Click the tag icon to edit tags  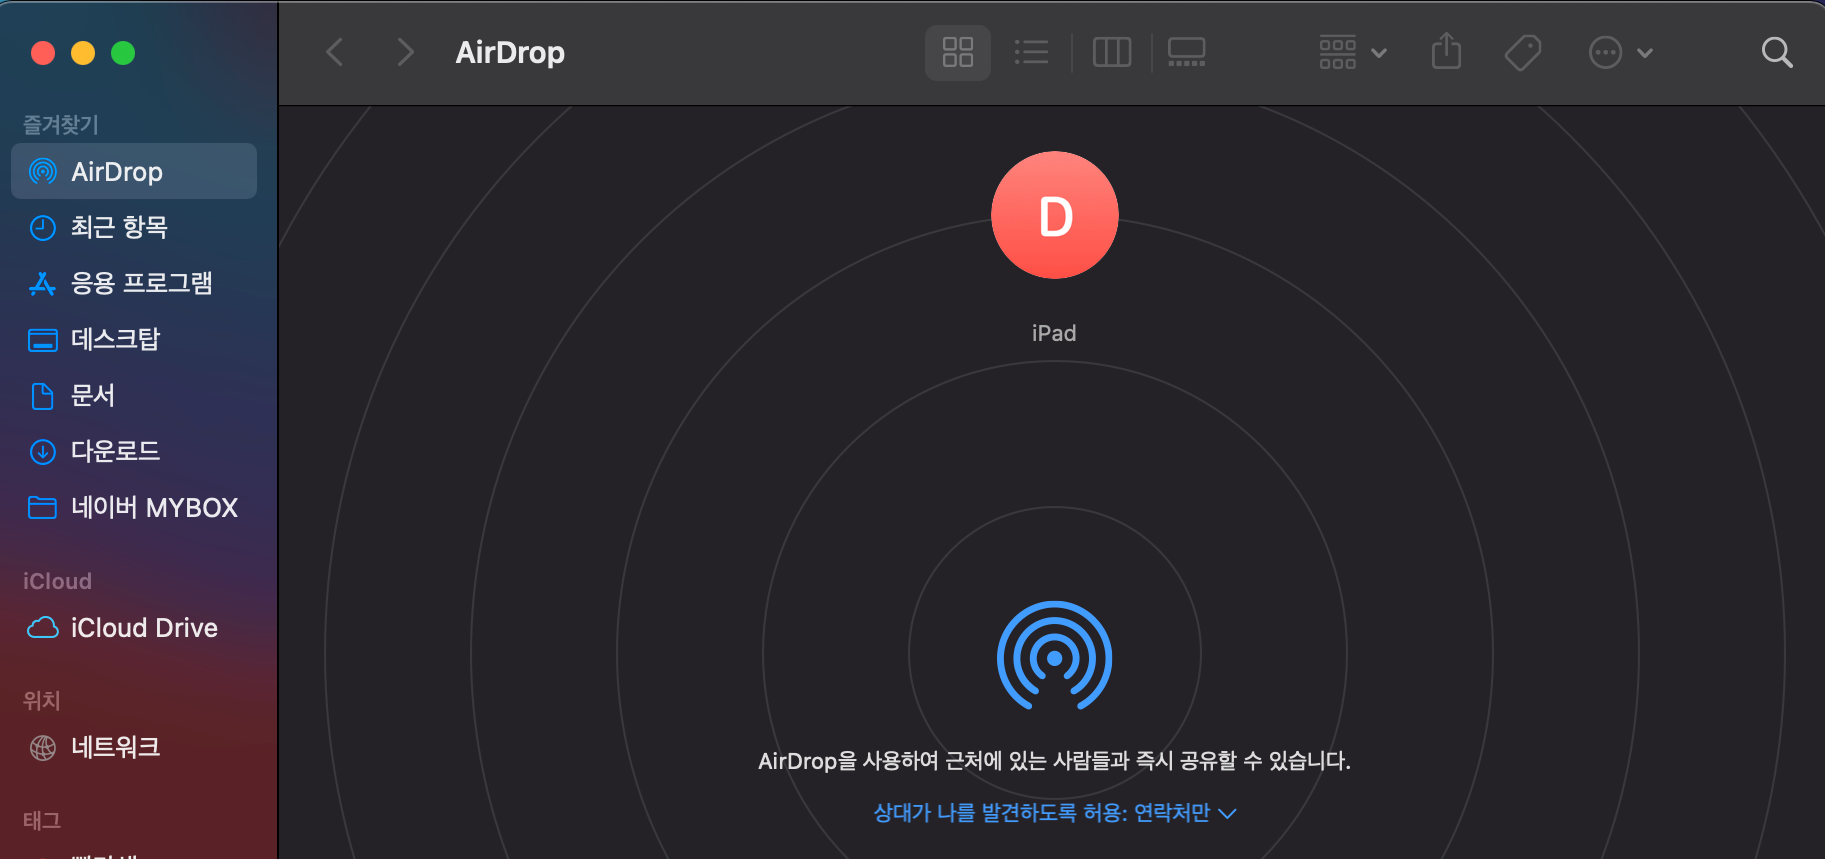(1522, 52)
